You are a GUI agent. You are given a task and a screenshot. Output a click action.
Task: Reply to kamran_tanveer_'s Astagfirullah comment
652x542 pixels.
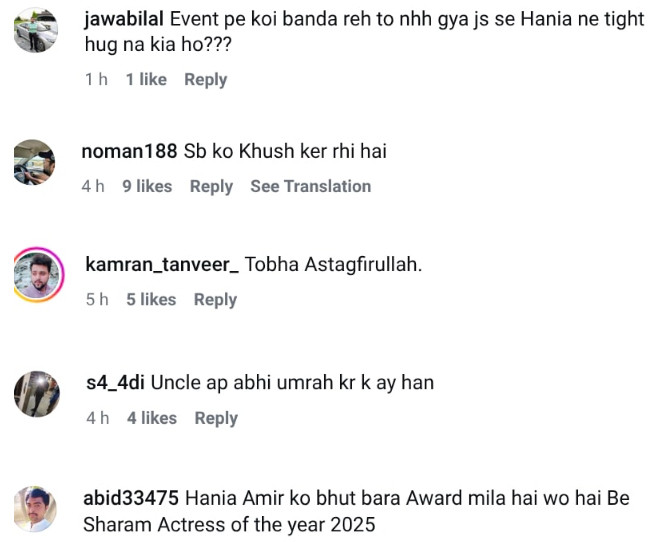pyautogui.click(x=215, y=299)
